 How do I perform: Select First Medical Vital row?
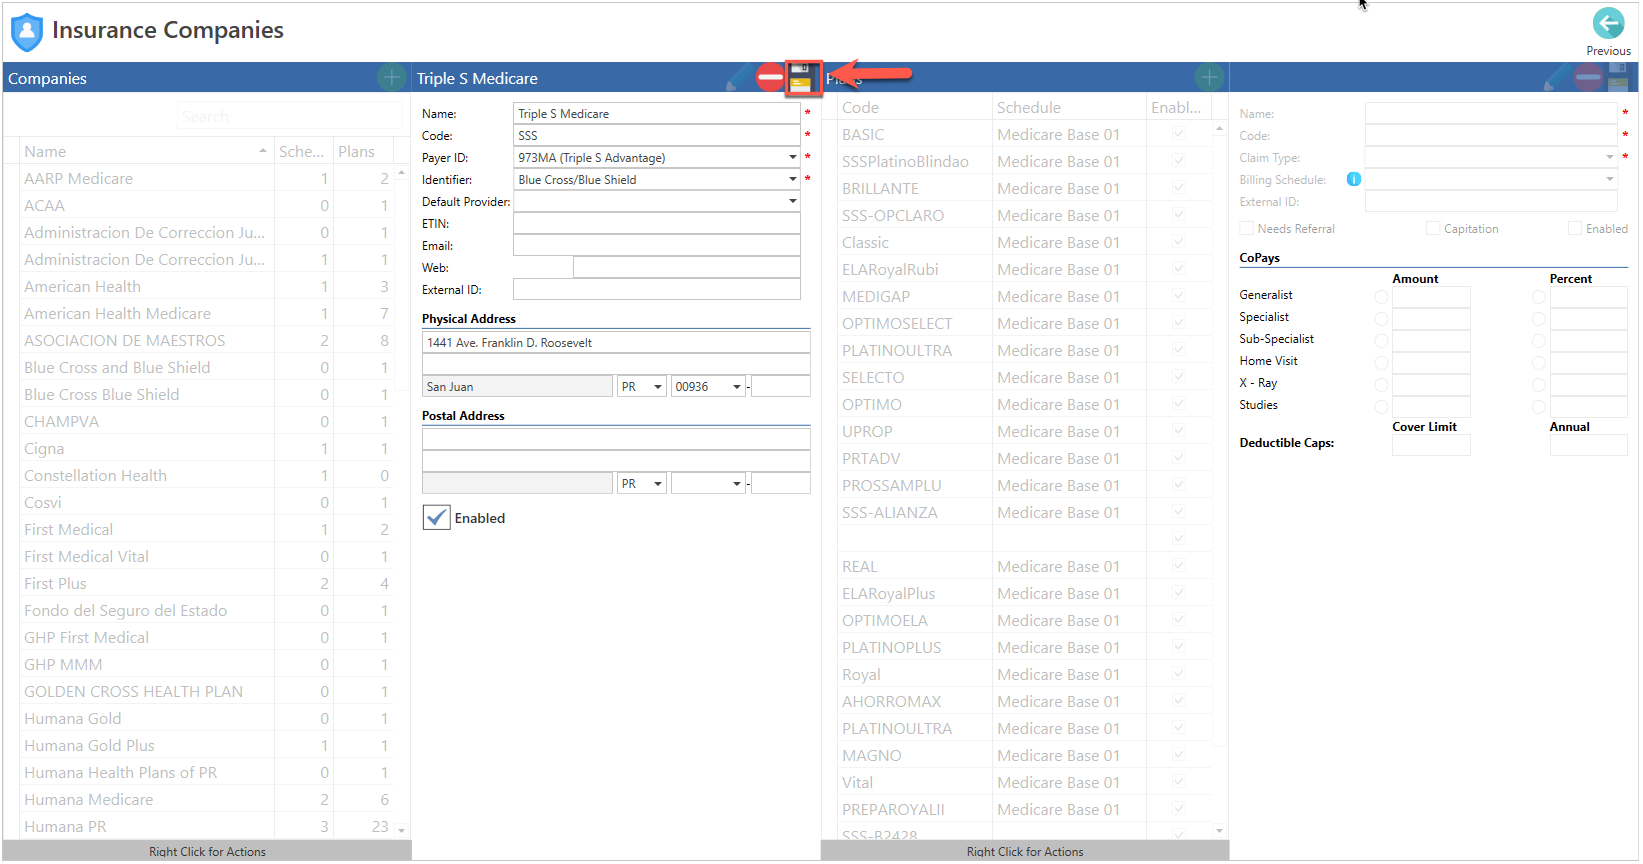pos(207,556)
